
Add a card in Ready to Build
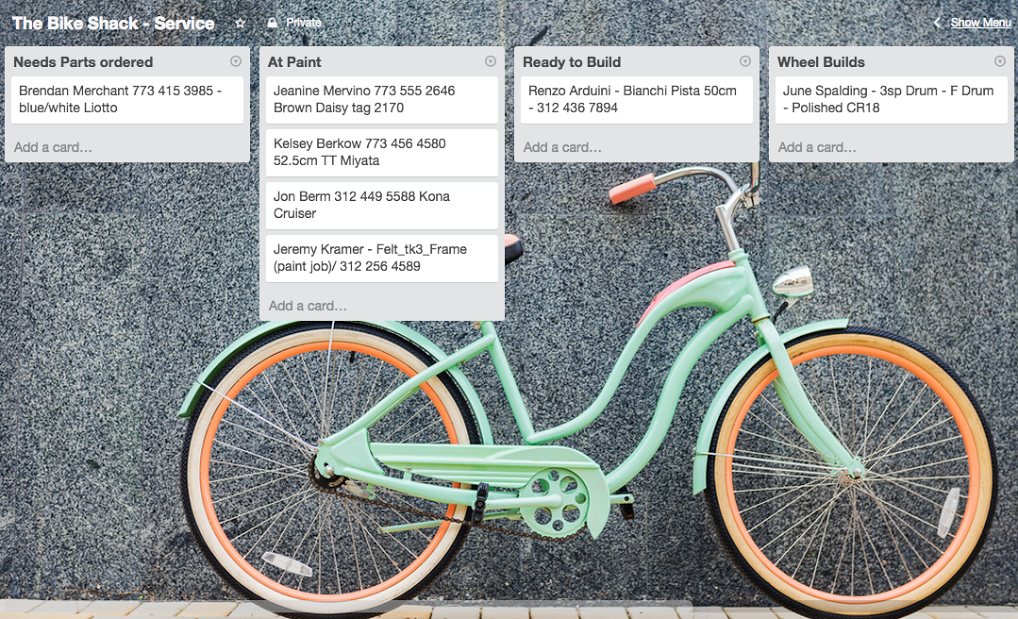click(x=562, y=147)
